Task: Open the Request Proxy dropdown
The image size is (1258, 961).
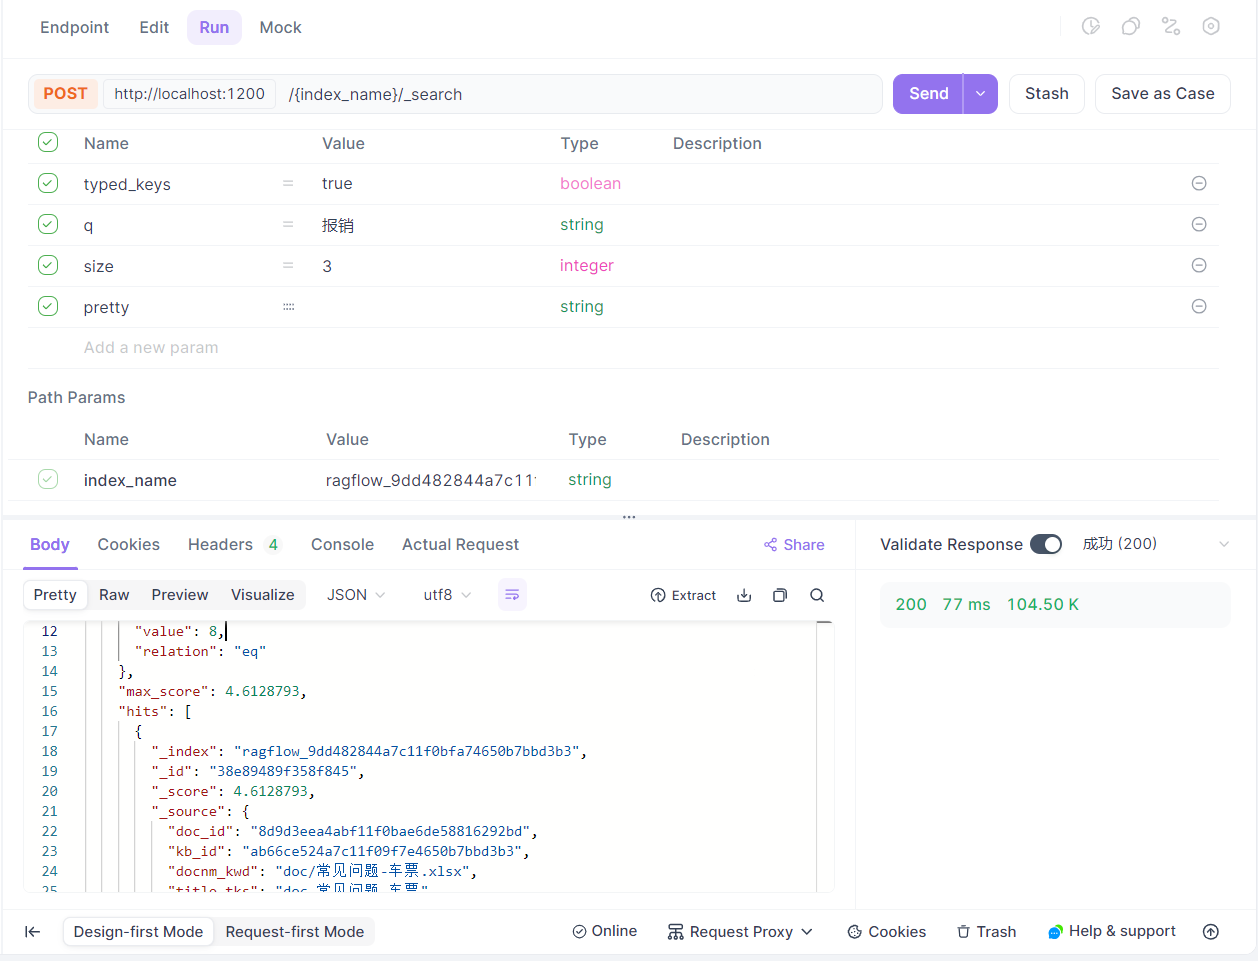Action: point(740,931)
